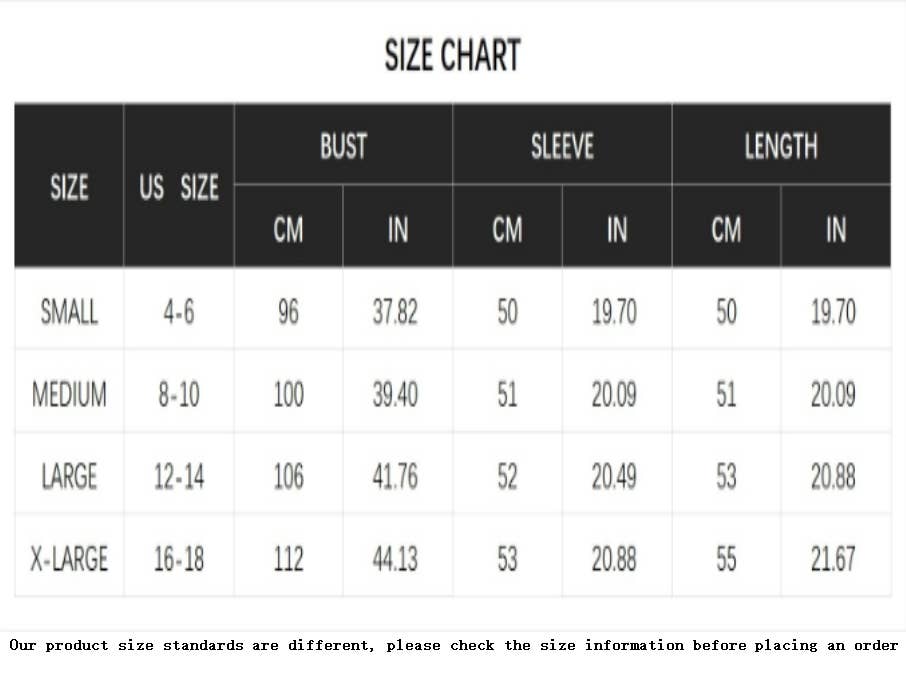
Task: Select the MEDIUM row label
Action: click(69, 394)
